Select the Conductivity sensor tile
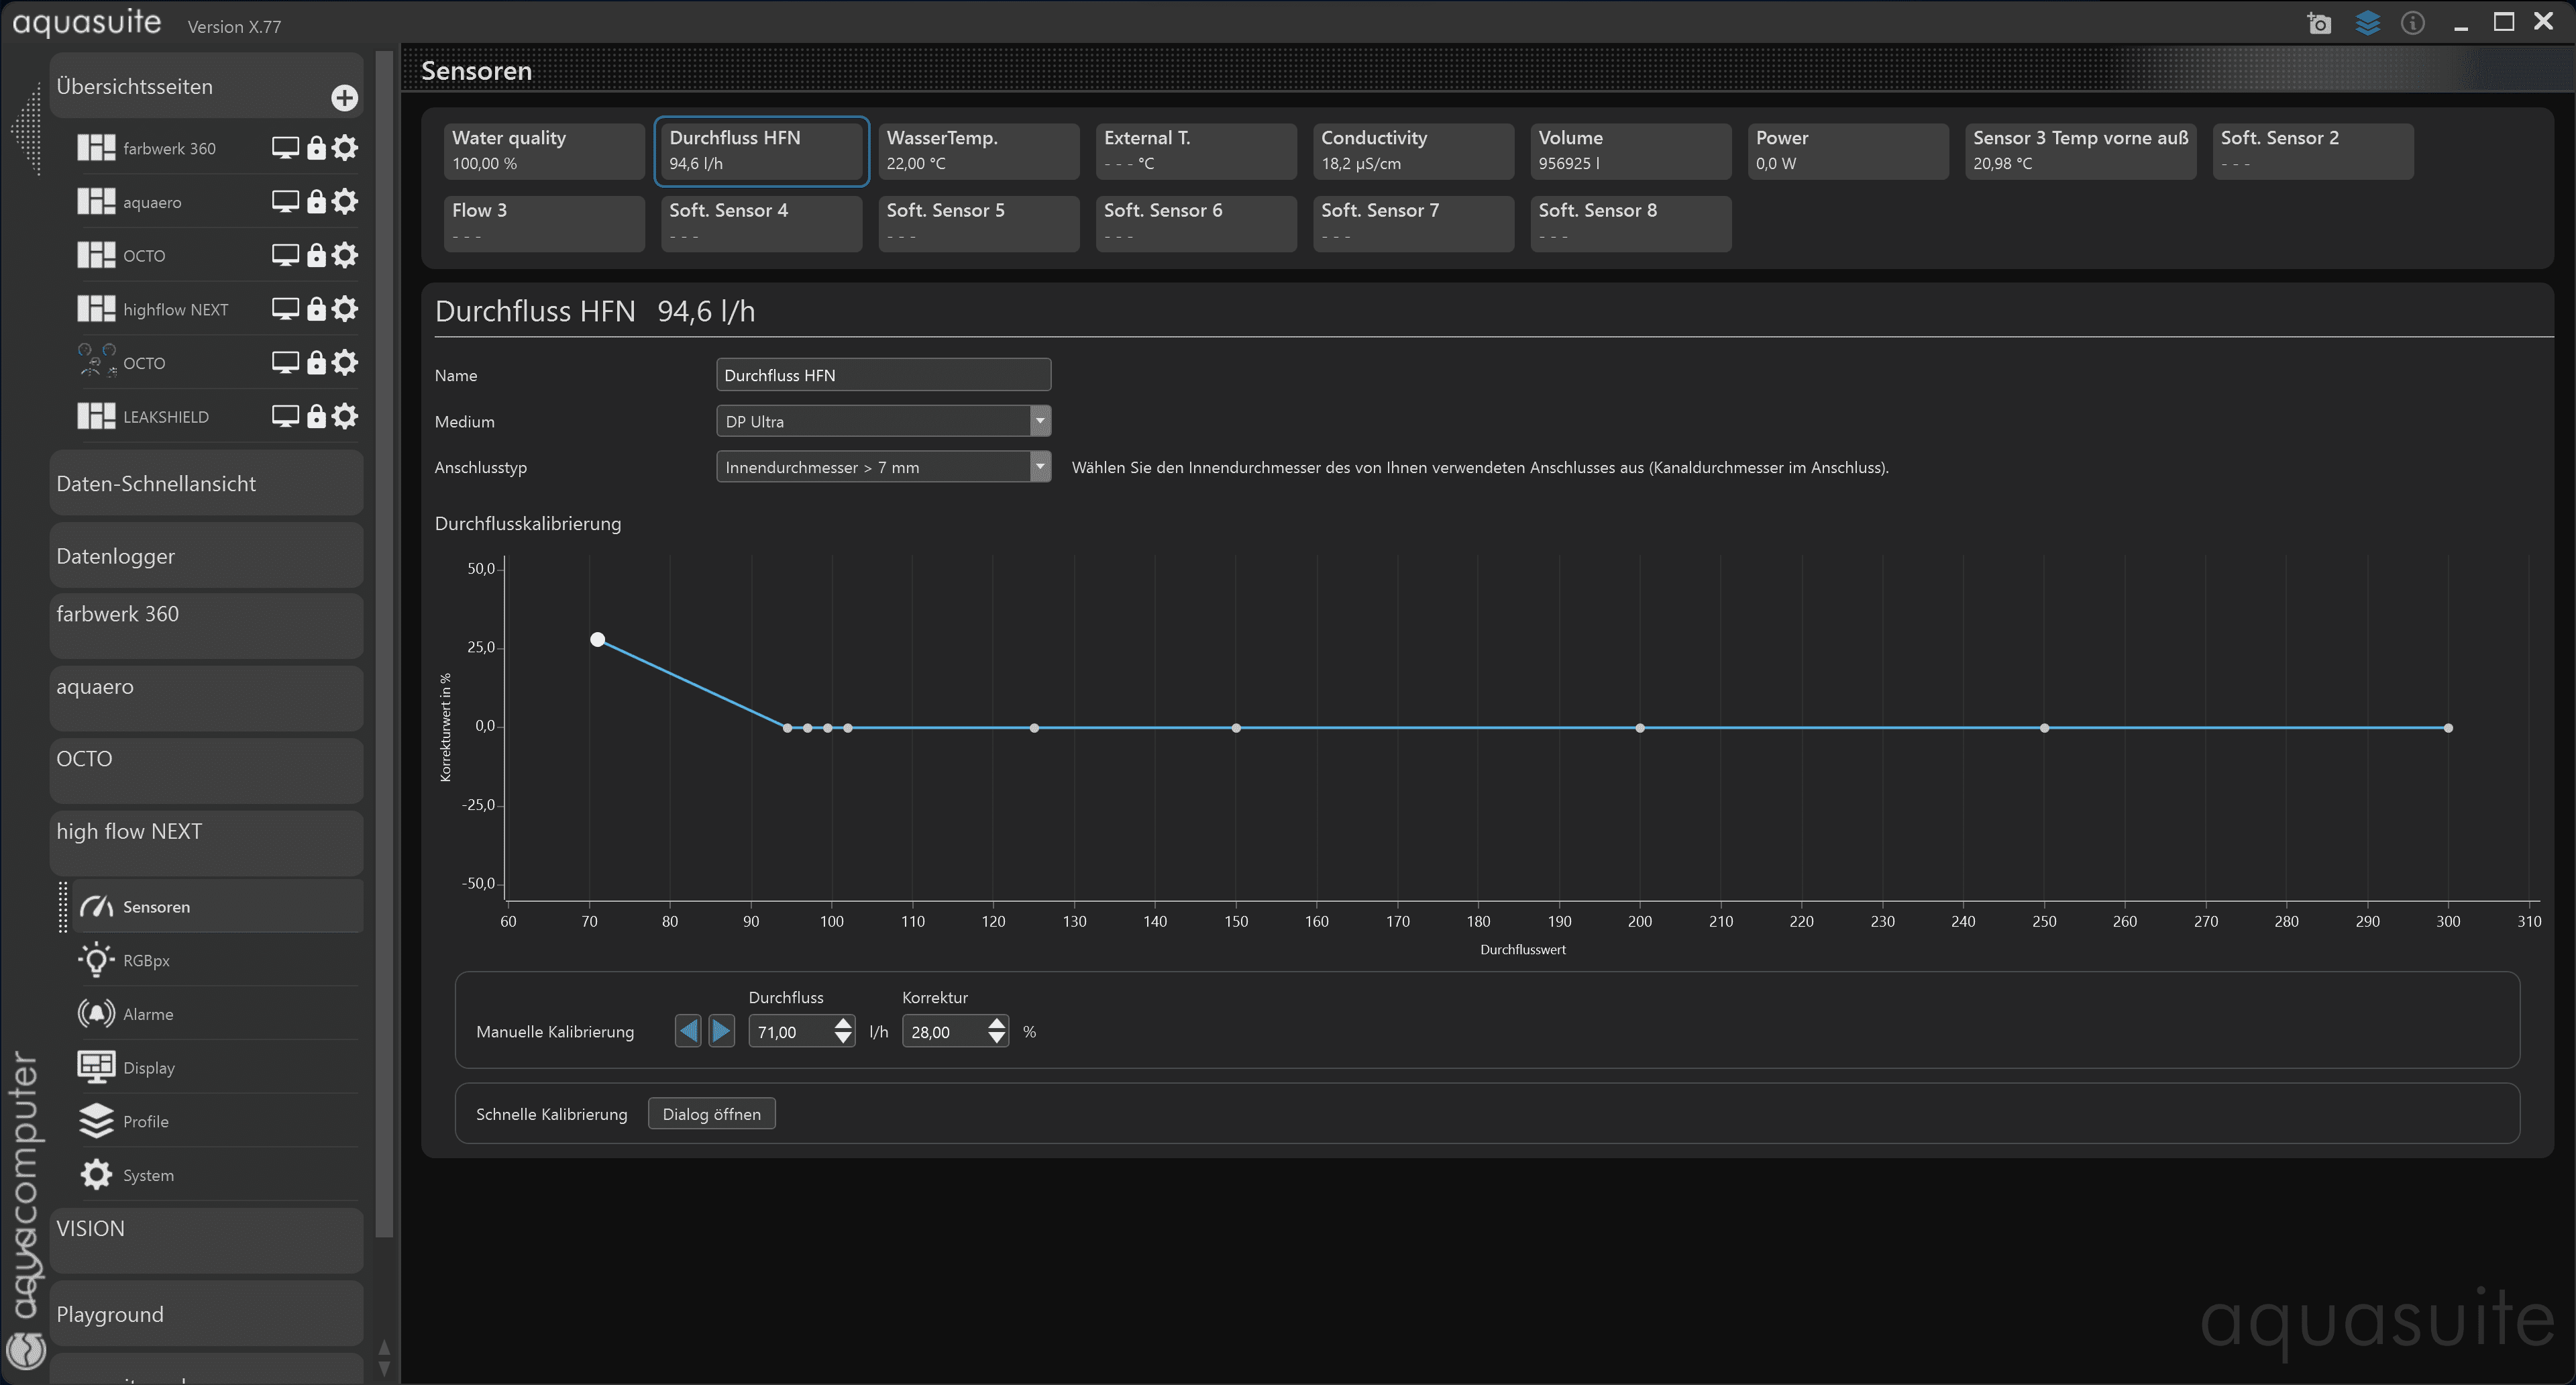 [x=1413, y=151]
